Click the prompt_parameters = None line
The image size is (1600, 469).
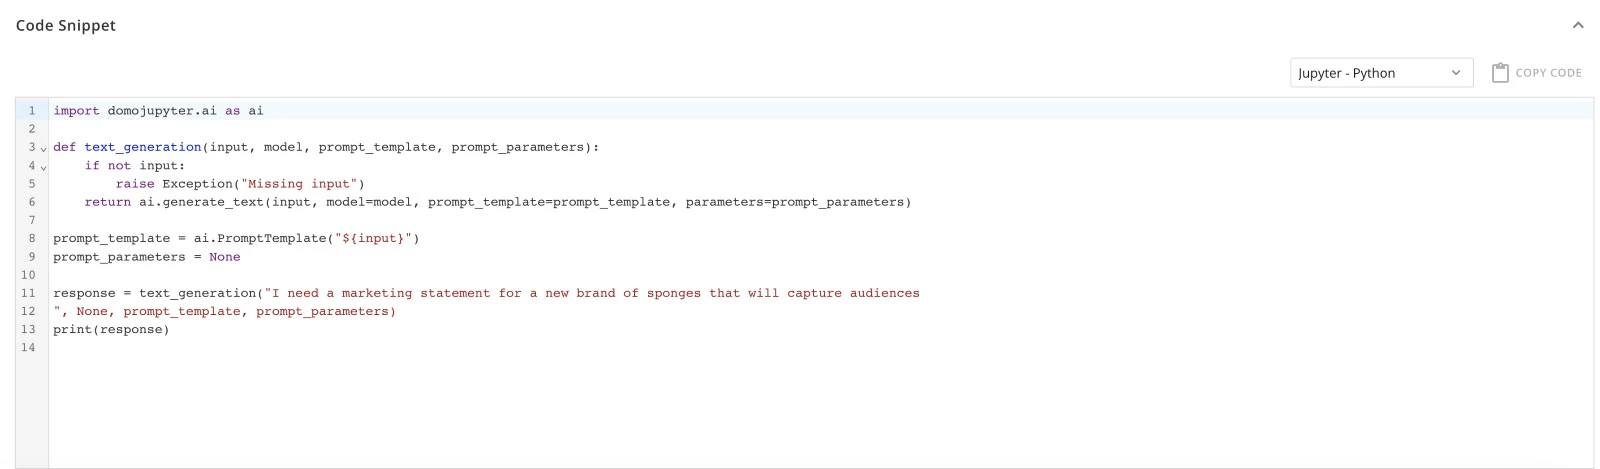coord(147,257)
